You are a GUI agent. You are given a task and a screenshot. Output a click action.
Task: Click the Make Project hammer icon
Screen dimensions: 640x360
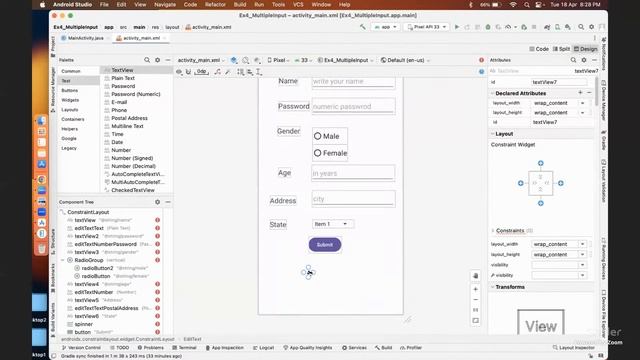point(362,27)
